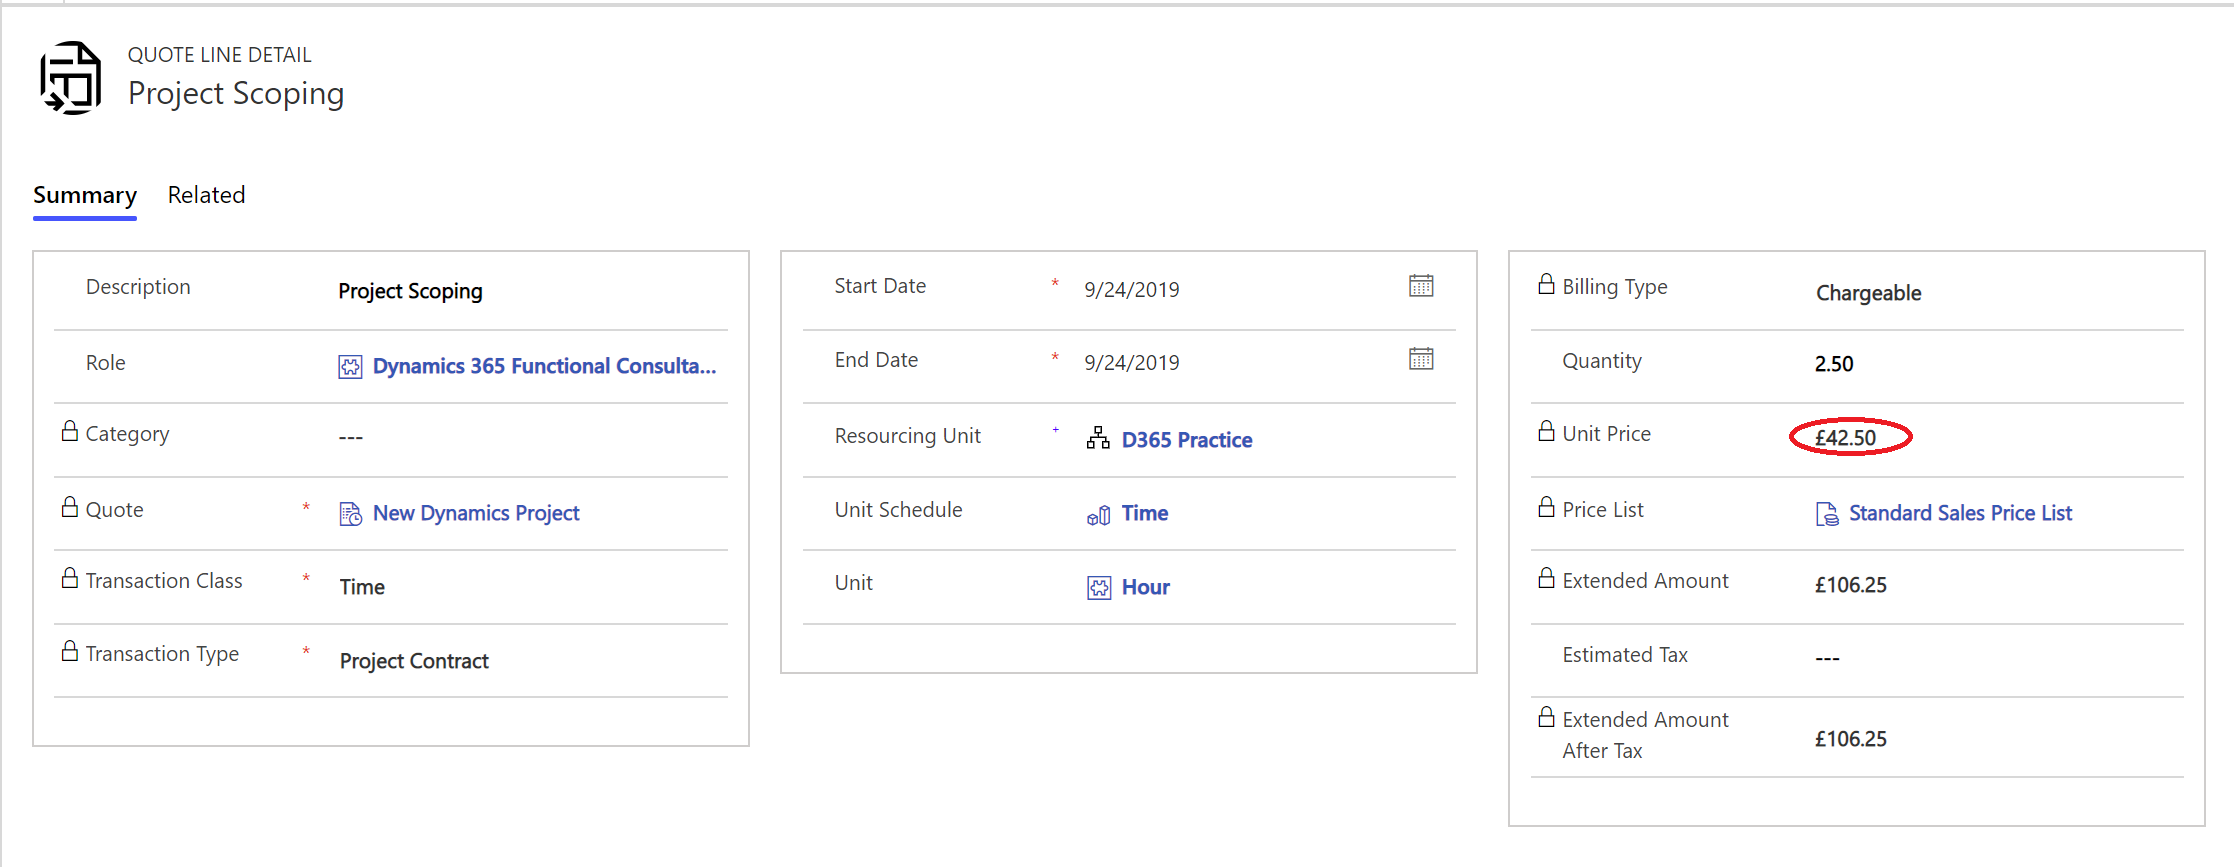2234x867 pixels.
Task: Click the lock icon beside Billing Type
Action: (1546, 284)
